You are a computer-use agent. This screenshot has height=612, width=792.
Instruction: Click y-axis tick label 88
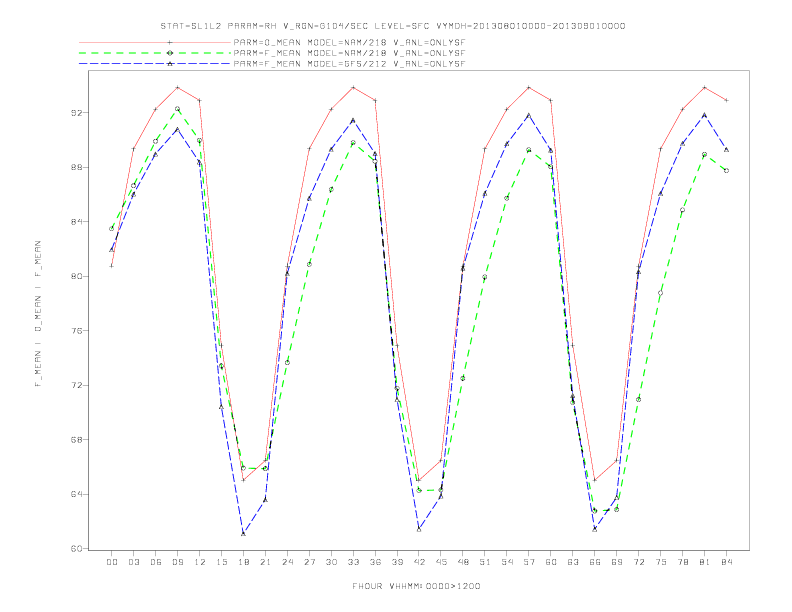tap(76, 167)
